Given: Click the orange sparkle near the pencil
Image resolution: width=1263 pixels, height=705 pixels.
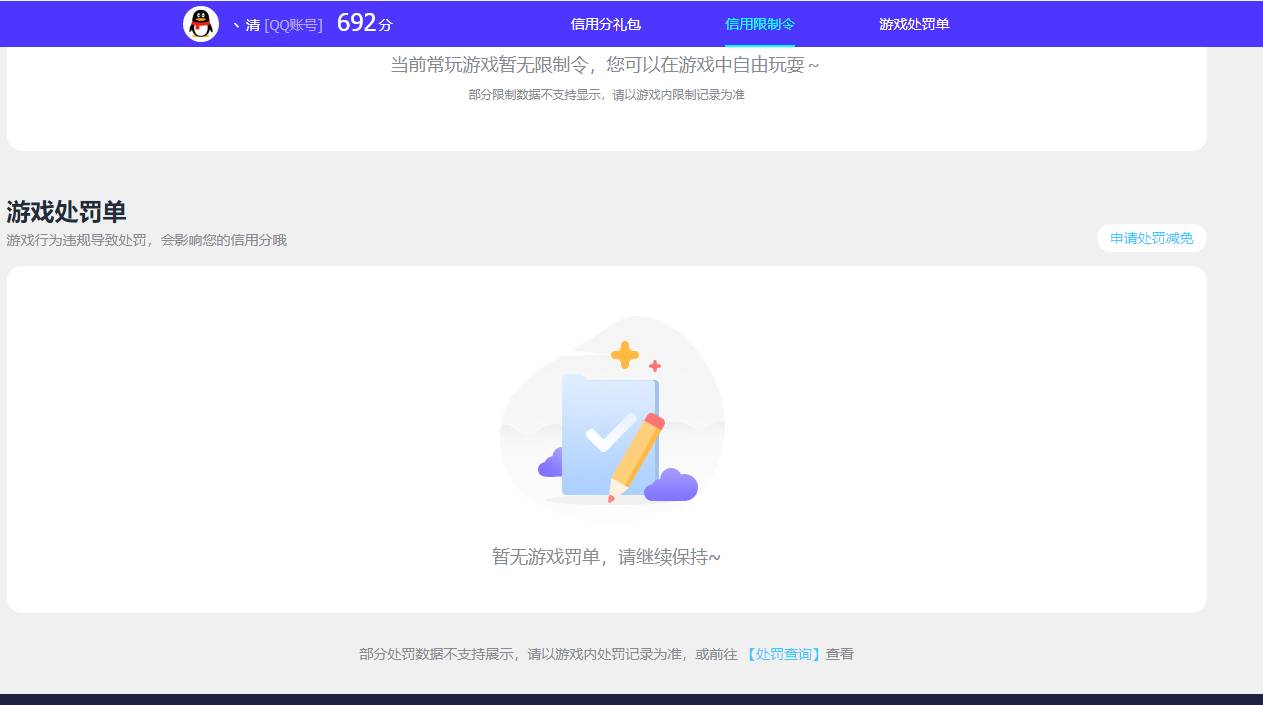Looking at the screenshot, I should (657, 366).
